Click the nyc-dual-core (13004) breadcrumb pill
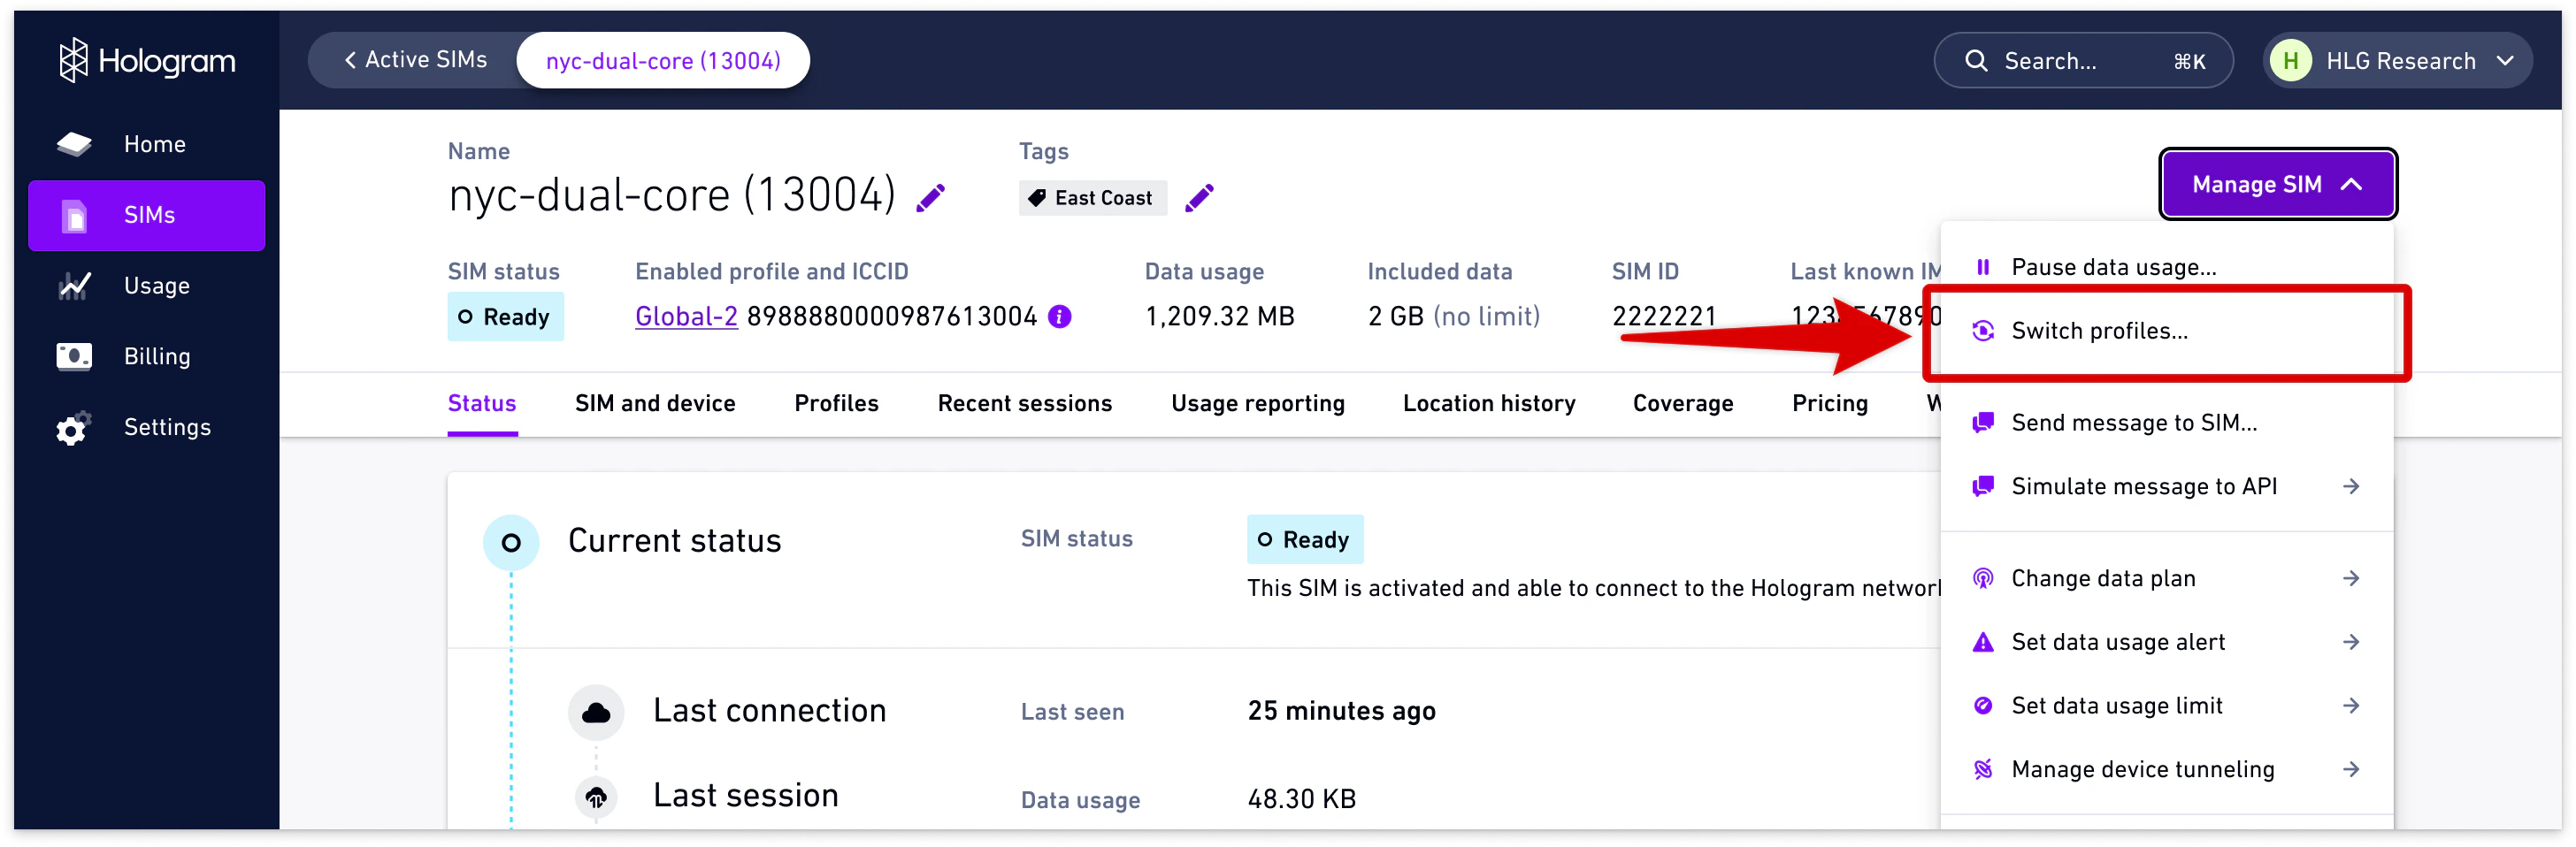The height and width of the screenshot is (847, 2576). [663, 61]
